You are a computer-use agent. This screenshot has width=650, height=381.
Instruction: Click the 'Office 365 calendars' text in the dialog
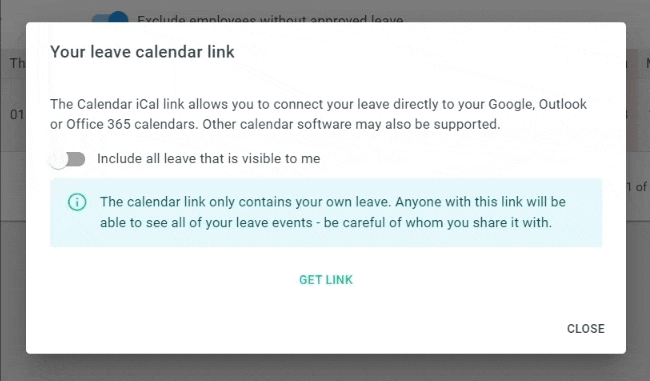pyautogui.click(x=132, y=124)
